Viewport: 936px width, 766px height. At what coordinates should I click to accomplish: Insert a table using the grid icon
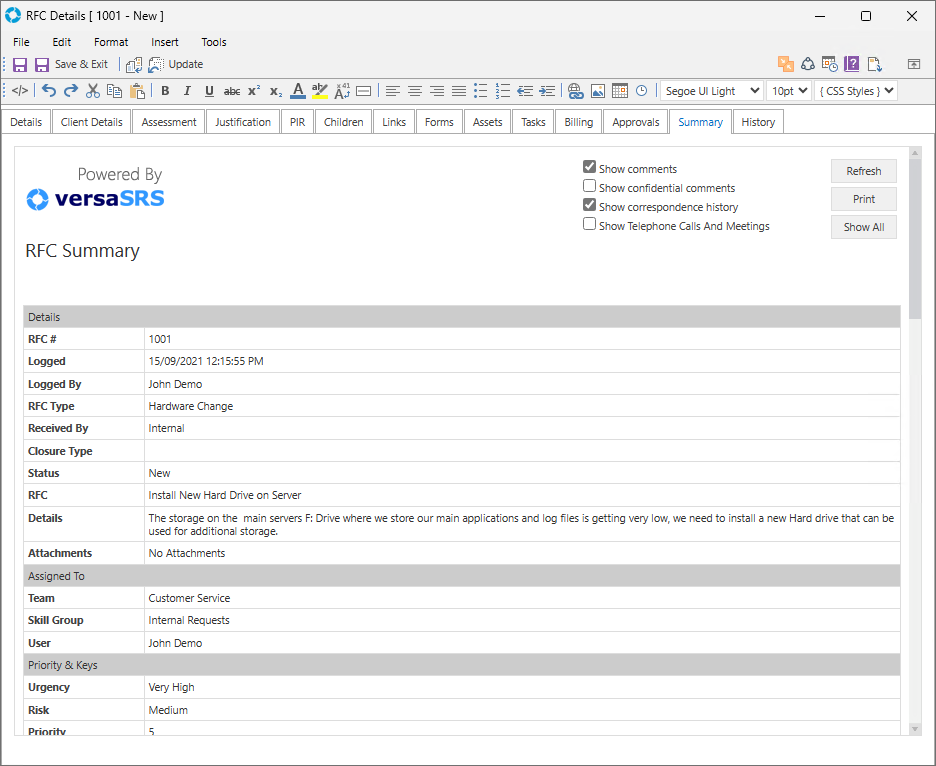[x=619, y=91]
